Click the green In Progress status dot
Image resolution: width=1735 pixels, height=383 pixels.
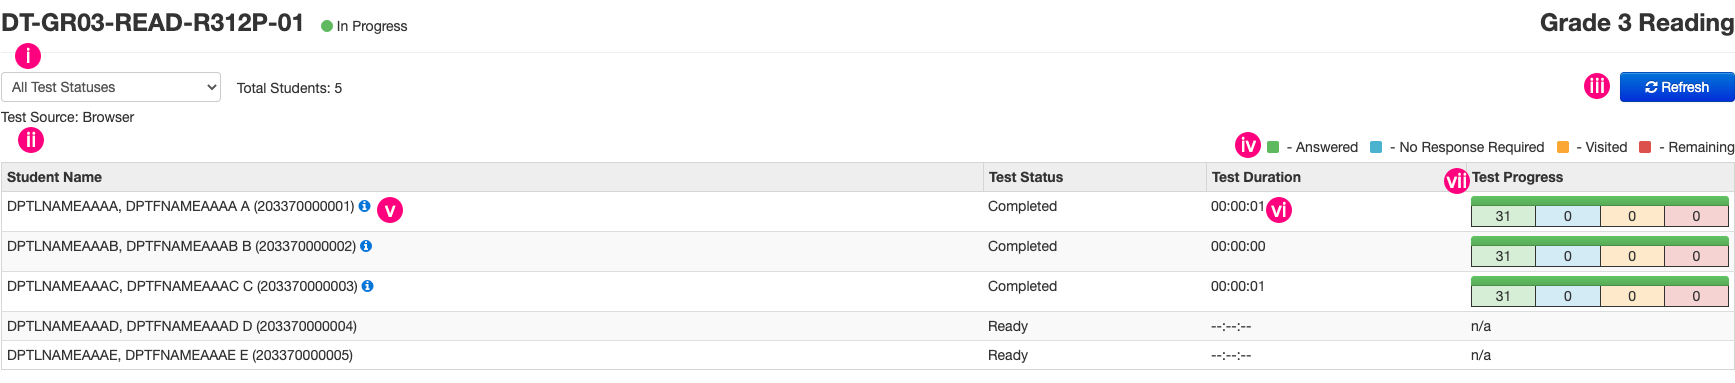[x=327, y=26]
